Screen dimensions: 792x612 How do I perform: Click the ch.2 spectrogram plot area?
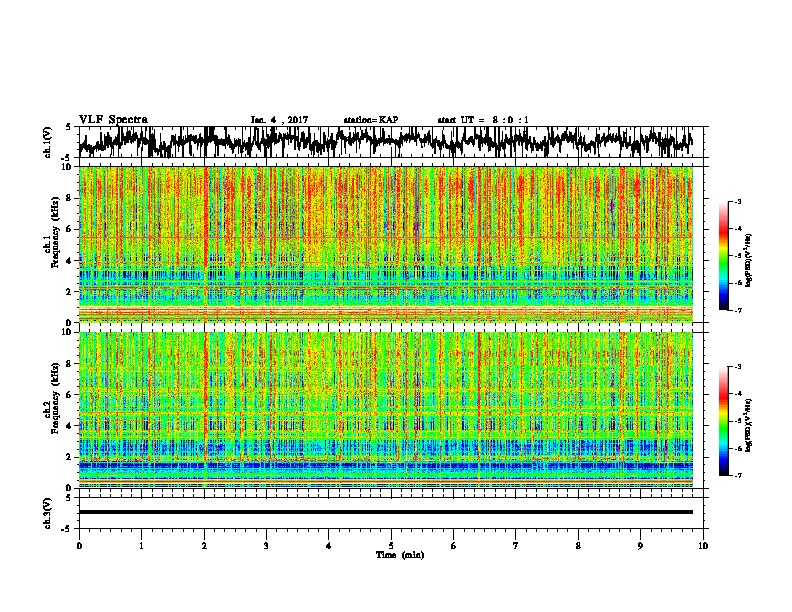pyautogui.click(x=386, y=410)
